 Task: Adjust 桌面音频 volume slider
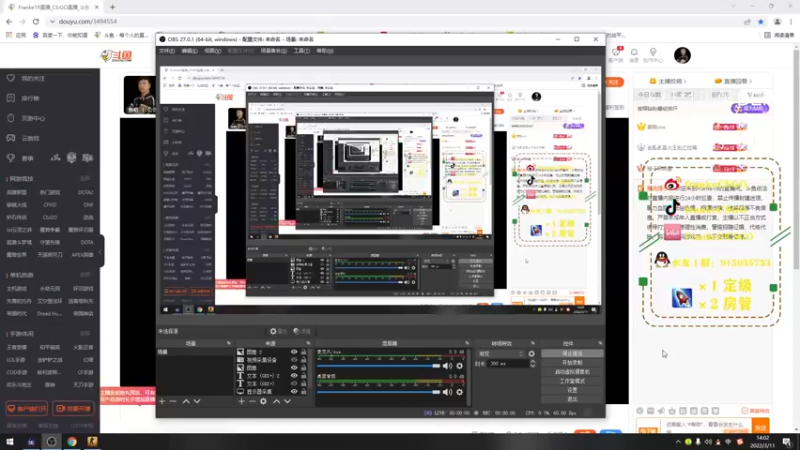click(378, 392)
